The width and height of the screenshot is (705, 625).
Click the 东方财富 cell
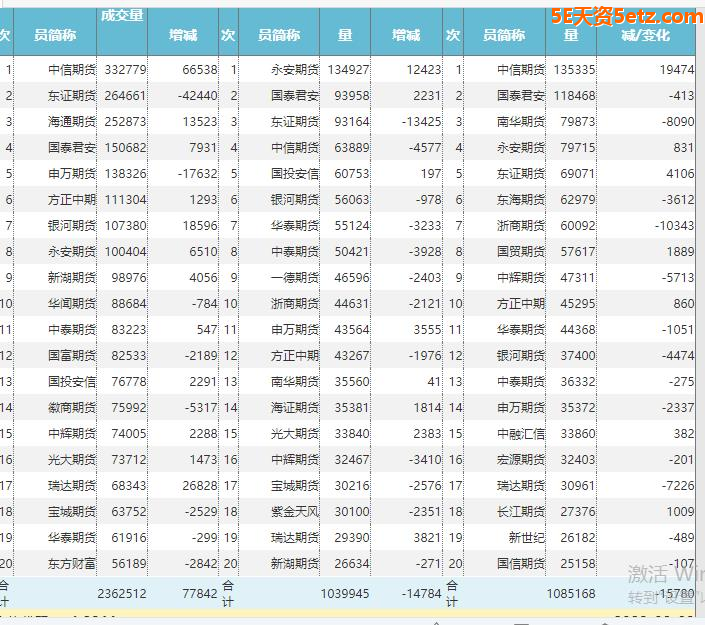pyautogui.click(x=72, y=564)
